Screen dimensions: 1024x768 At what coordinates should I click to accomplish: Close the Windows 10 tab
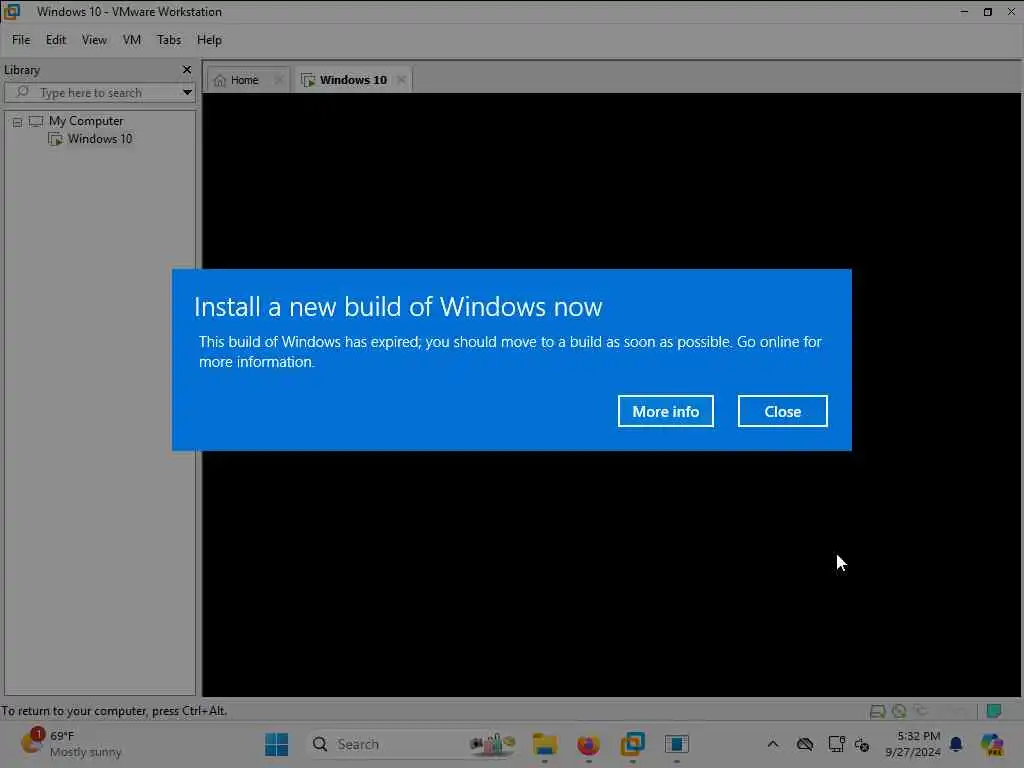point(401,80)
